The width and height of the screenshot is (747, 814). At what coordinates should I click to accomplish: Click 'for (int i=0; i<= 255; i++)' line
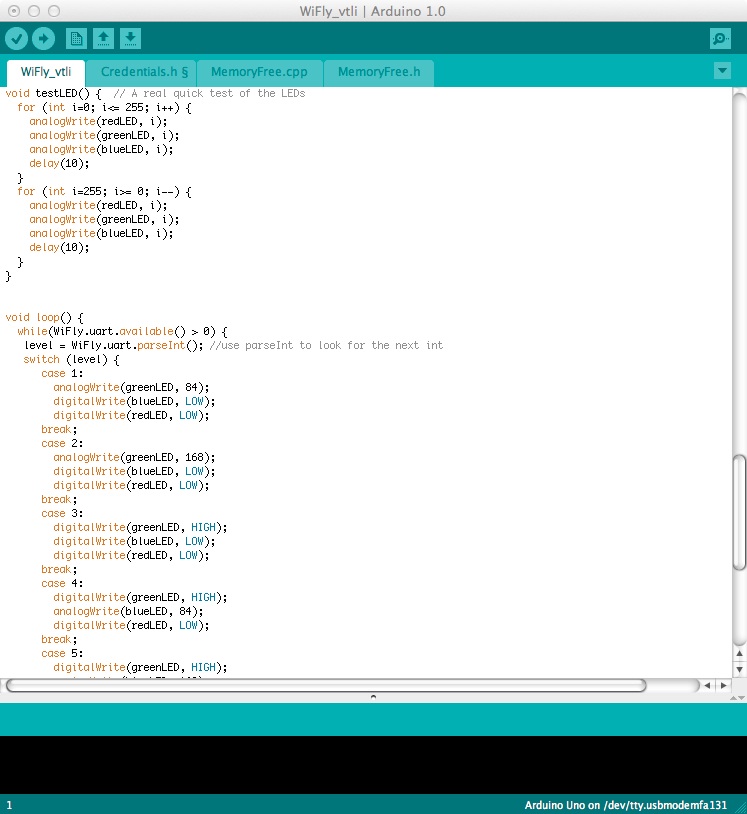tap(104, 107)
